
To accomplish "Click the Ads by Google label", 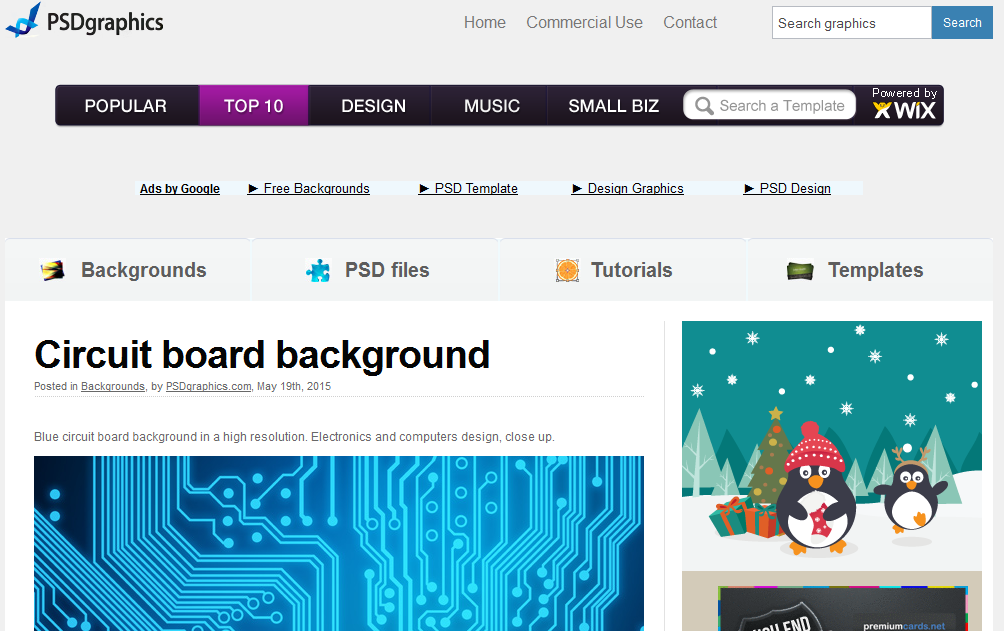I will (x=180, y=188).
